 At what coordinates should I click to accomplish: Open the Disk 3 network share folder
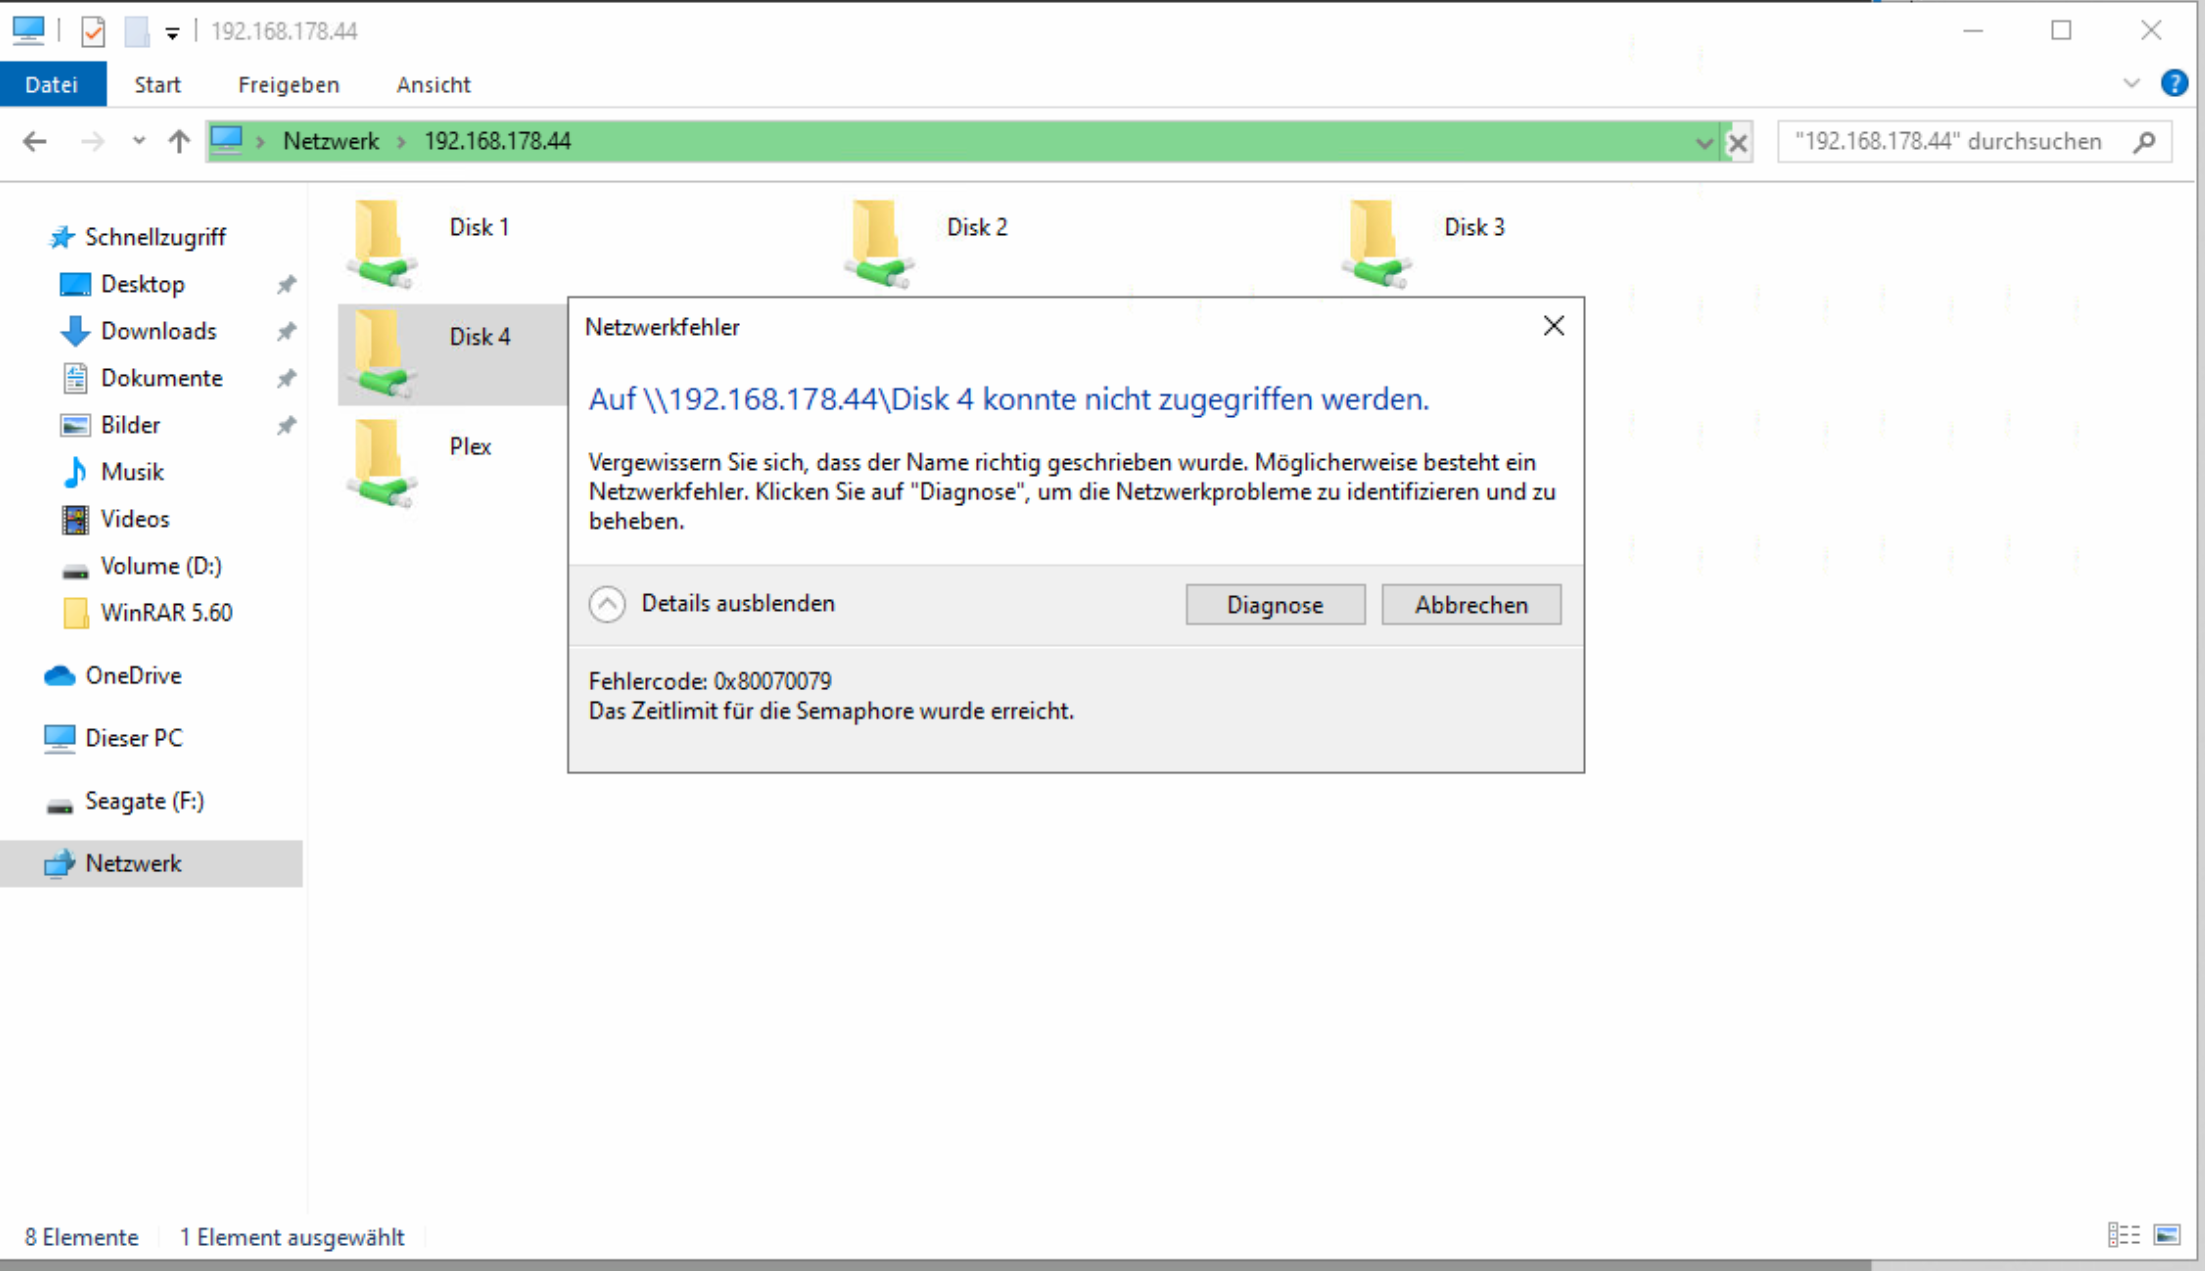pyautogui.click(x=1424, y=243)
